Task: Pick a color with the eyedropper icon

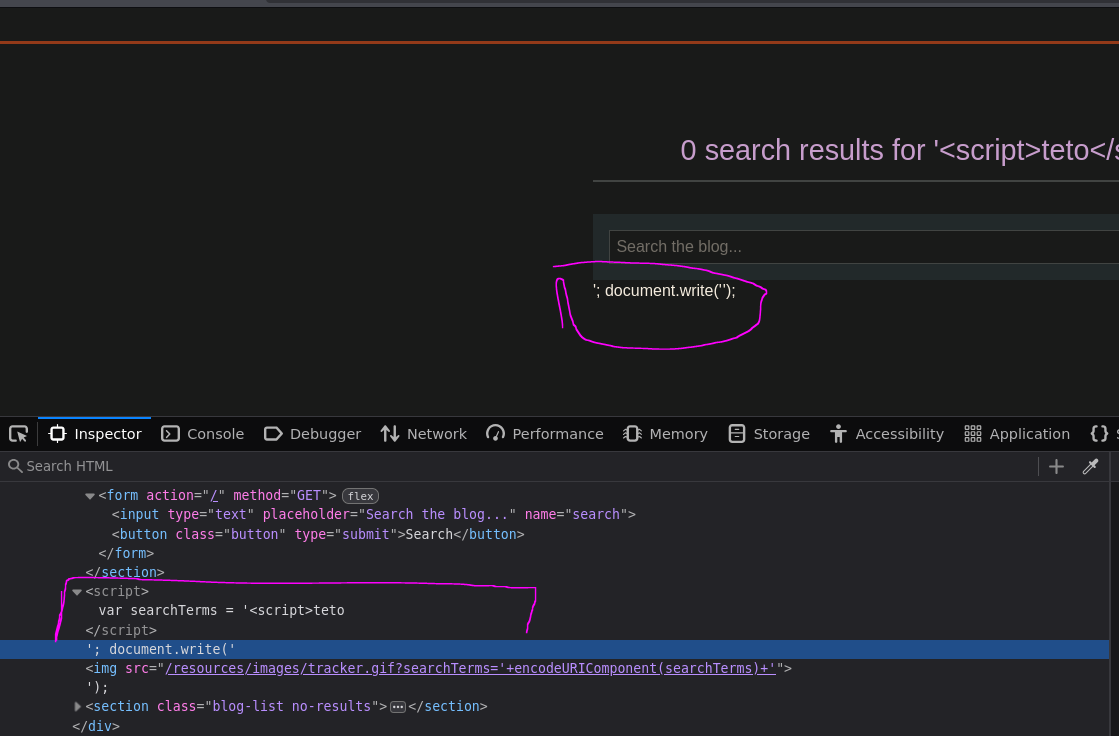Action: pyautogui.click(x=1090, y=466)
